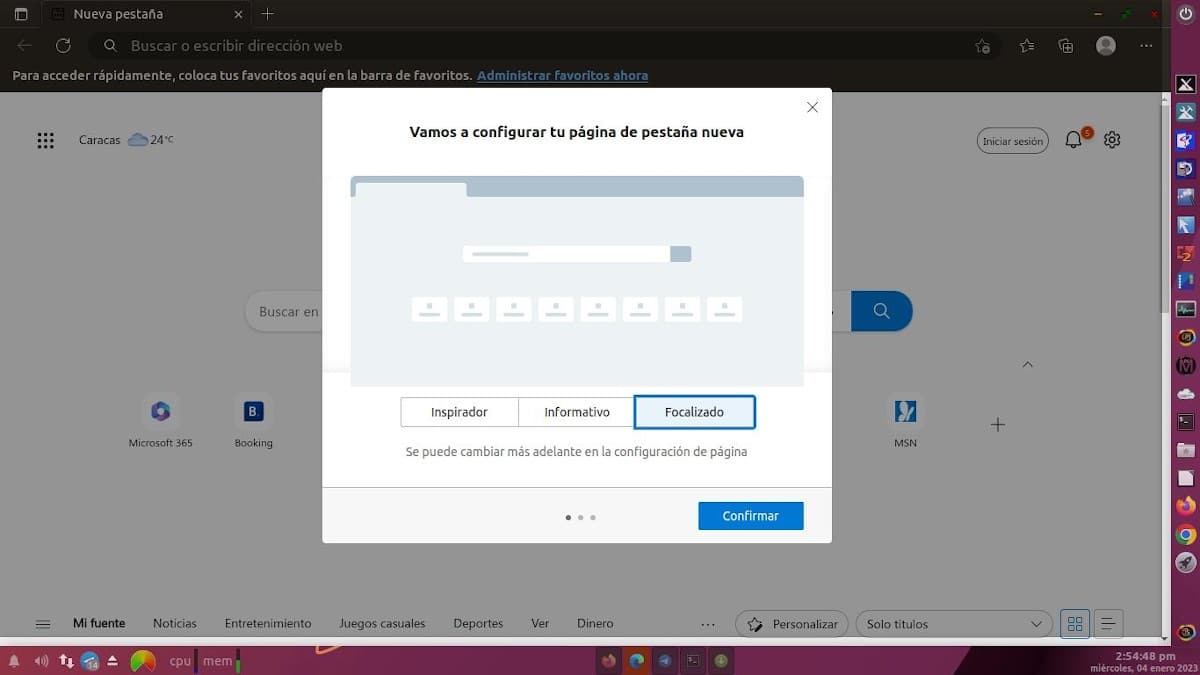Collapse the shortcuts section with the chevron
The width and height of the screenshot is (1200, 675).
1028,364
